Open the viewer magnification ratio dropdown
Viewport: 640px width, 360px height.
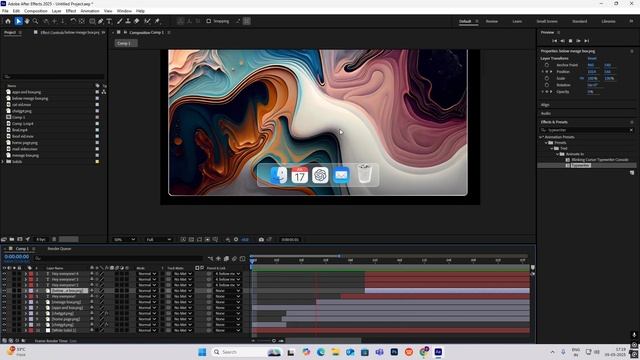124,240
